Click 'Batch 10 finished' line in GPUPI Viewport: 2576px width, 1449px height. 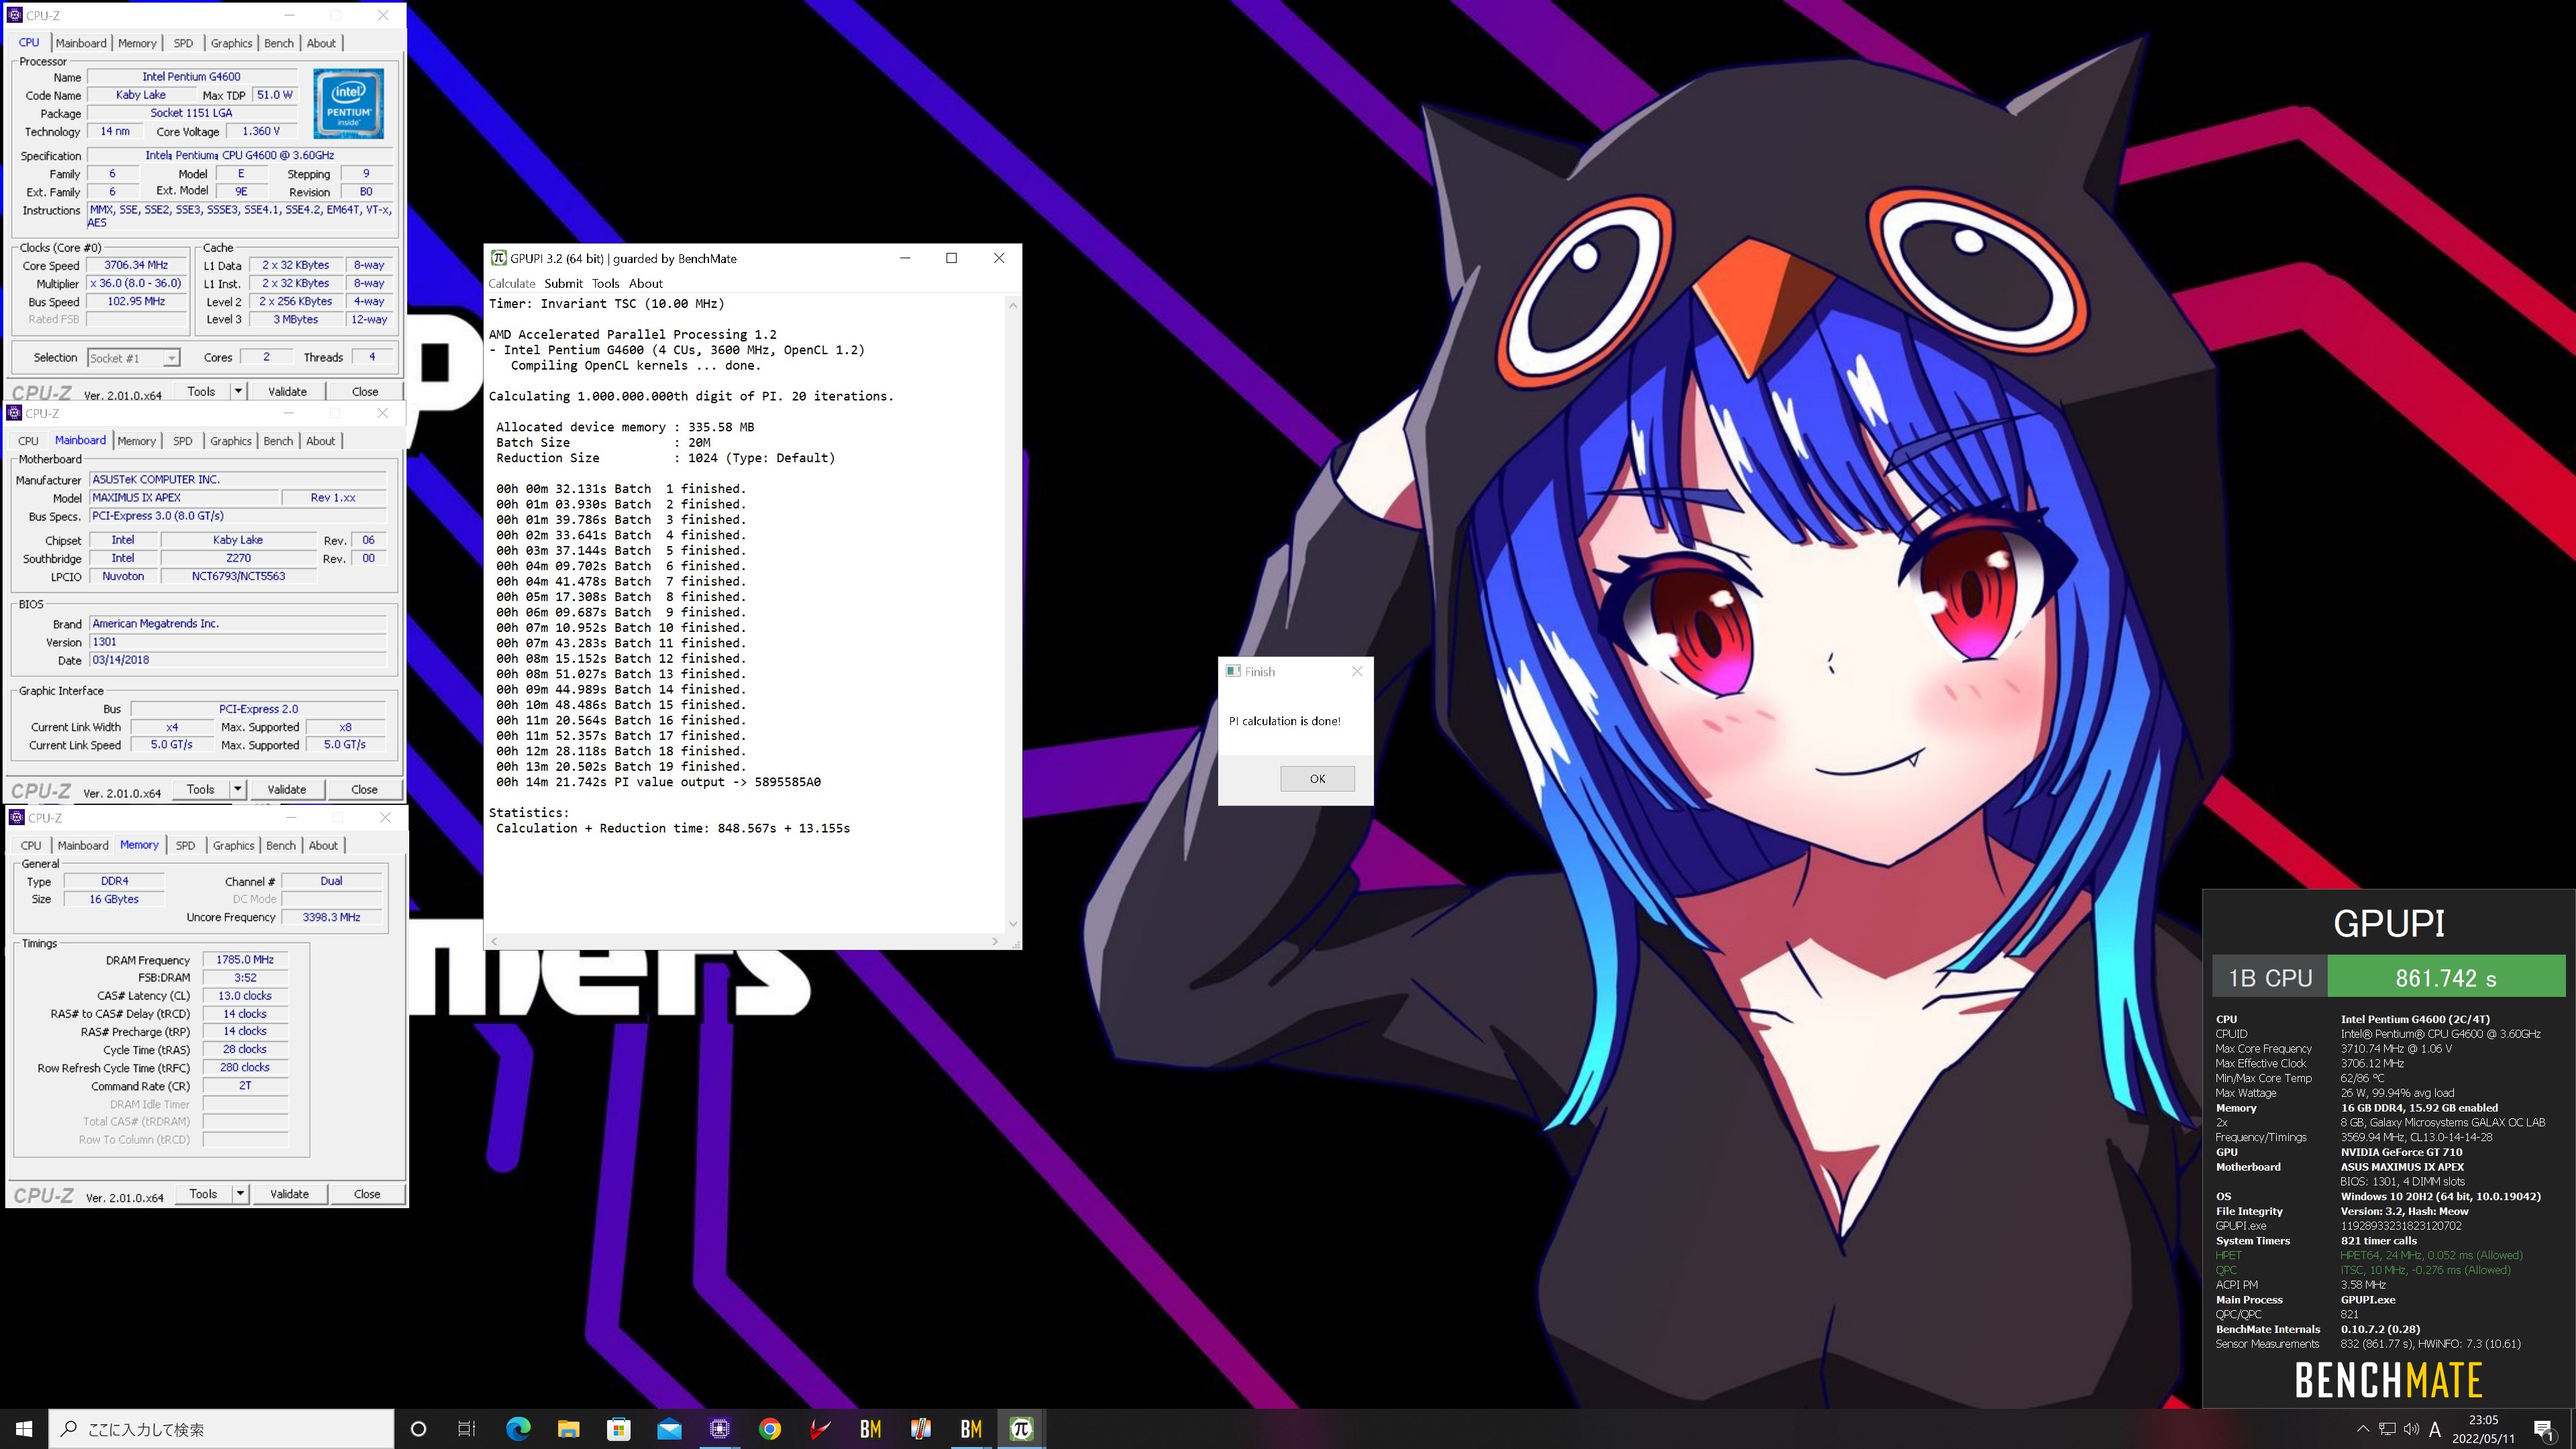coord(621,627)
